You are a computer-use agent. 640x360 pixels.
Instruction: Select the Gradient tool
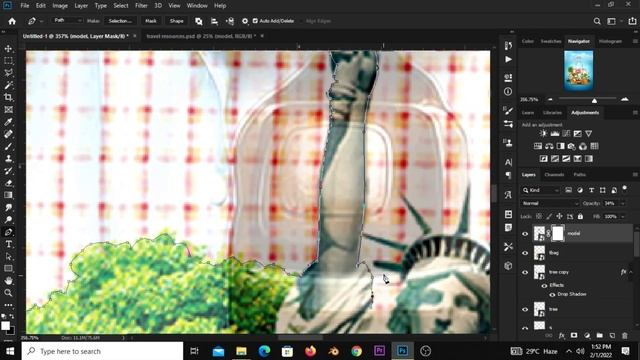[x=8, y=195]
